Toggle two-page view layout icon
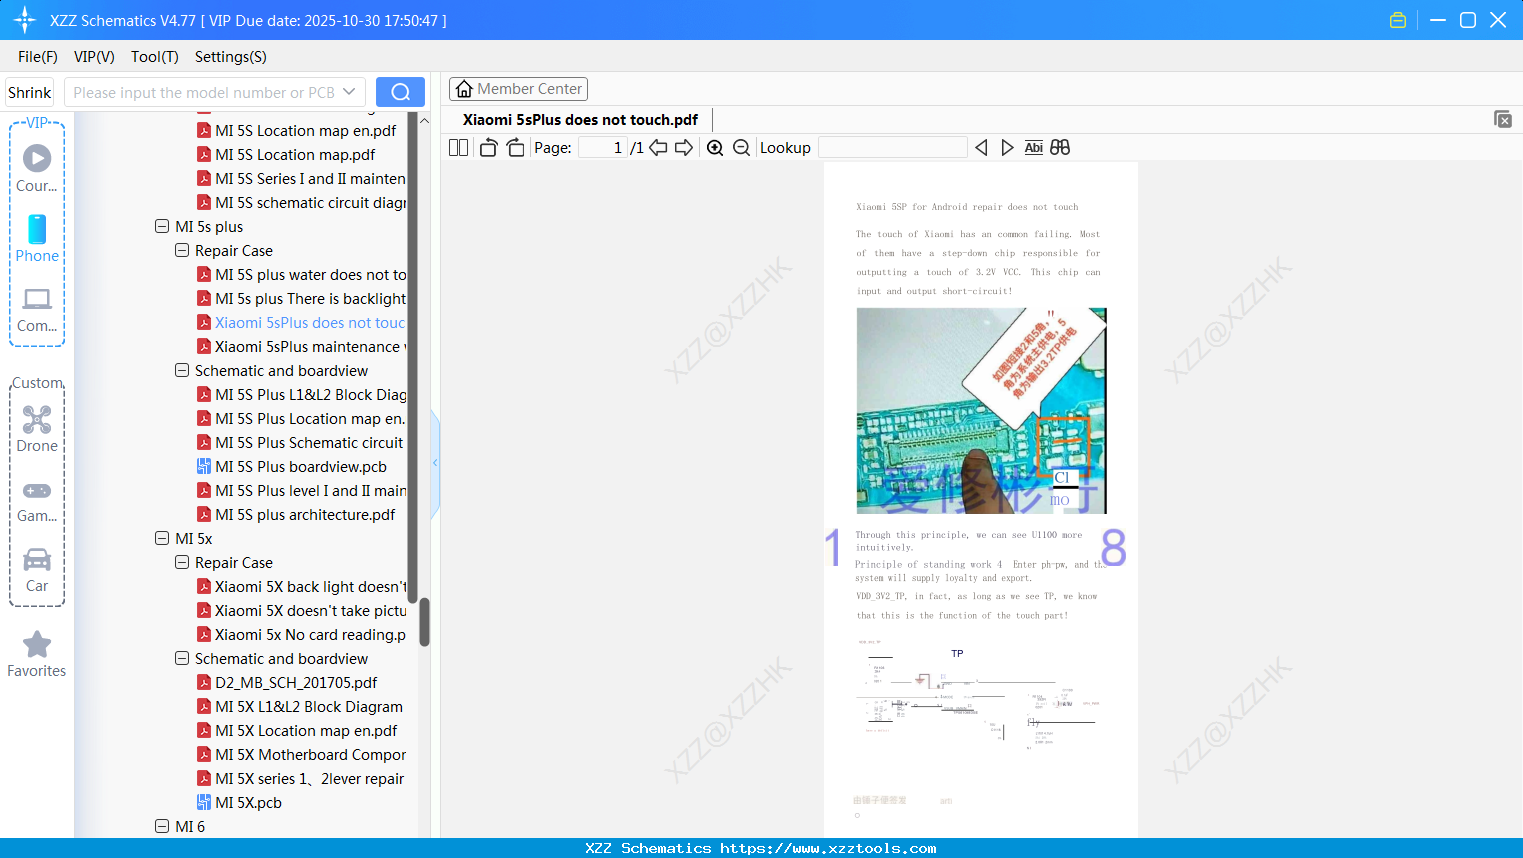 (459, 148)
